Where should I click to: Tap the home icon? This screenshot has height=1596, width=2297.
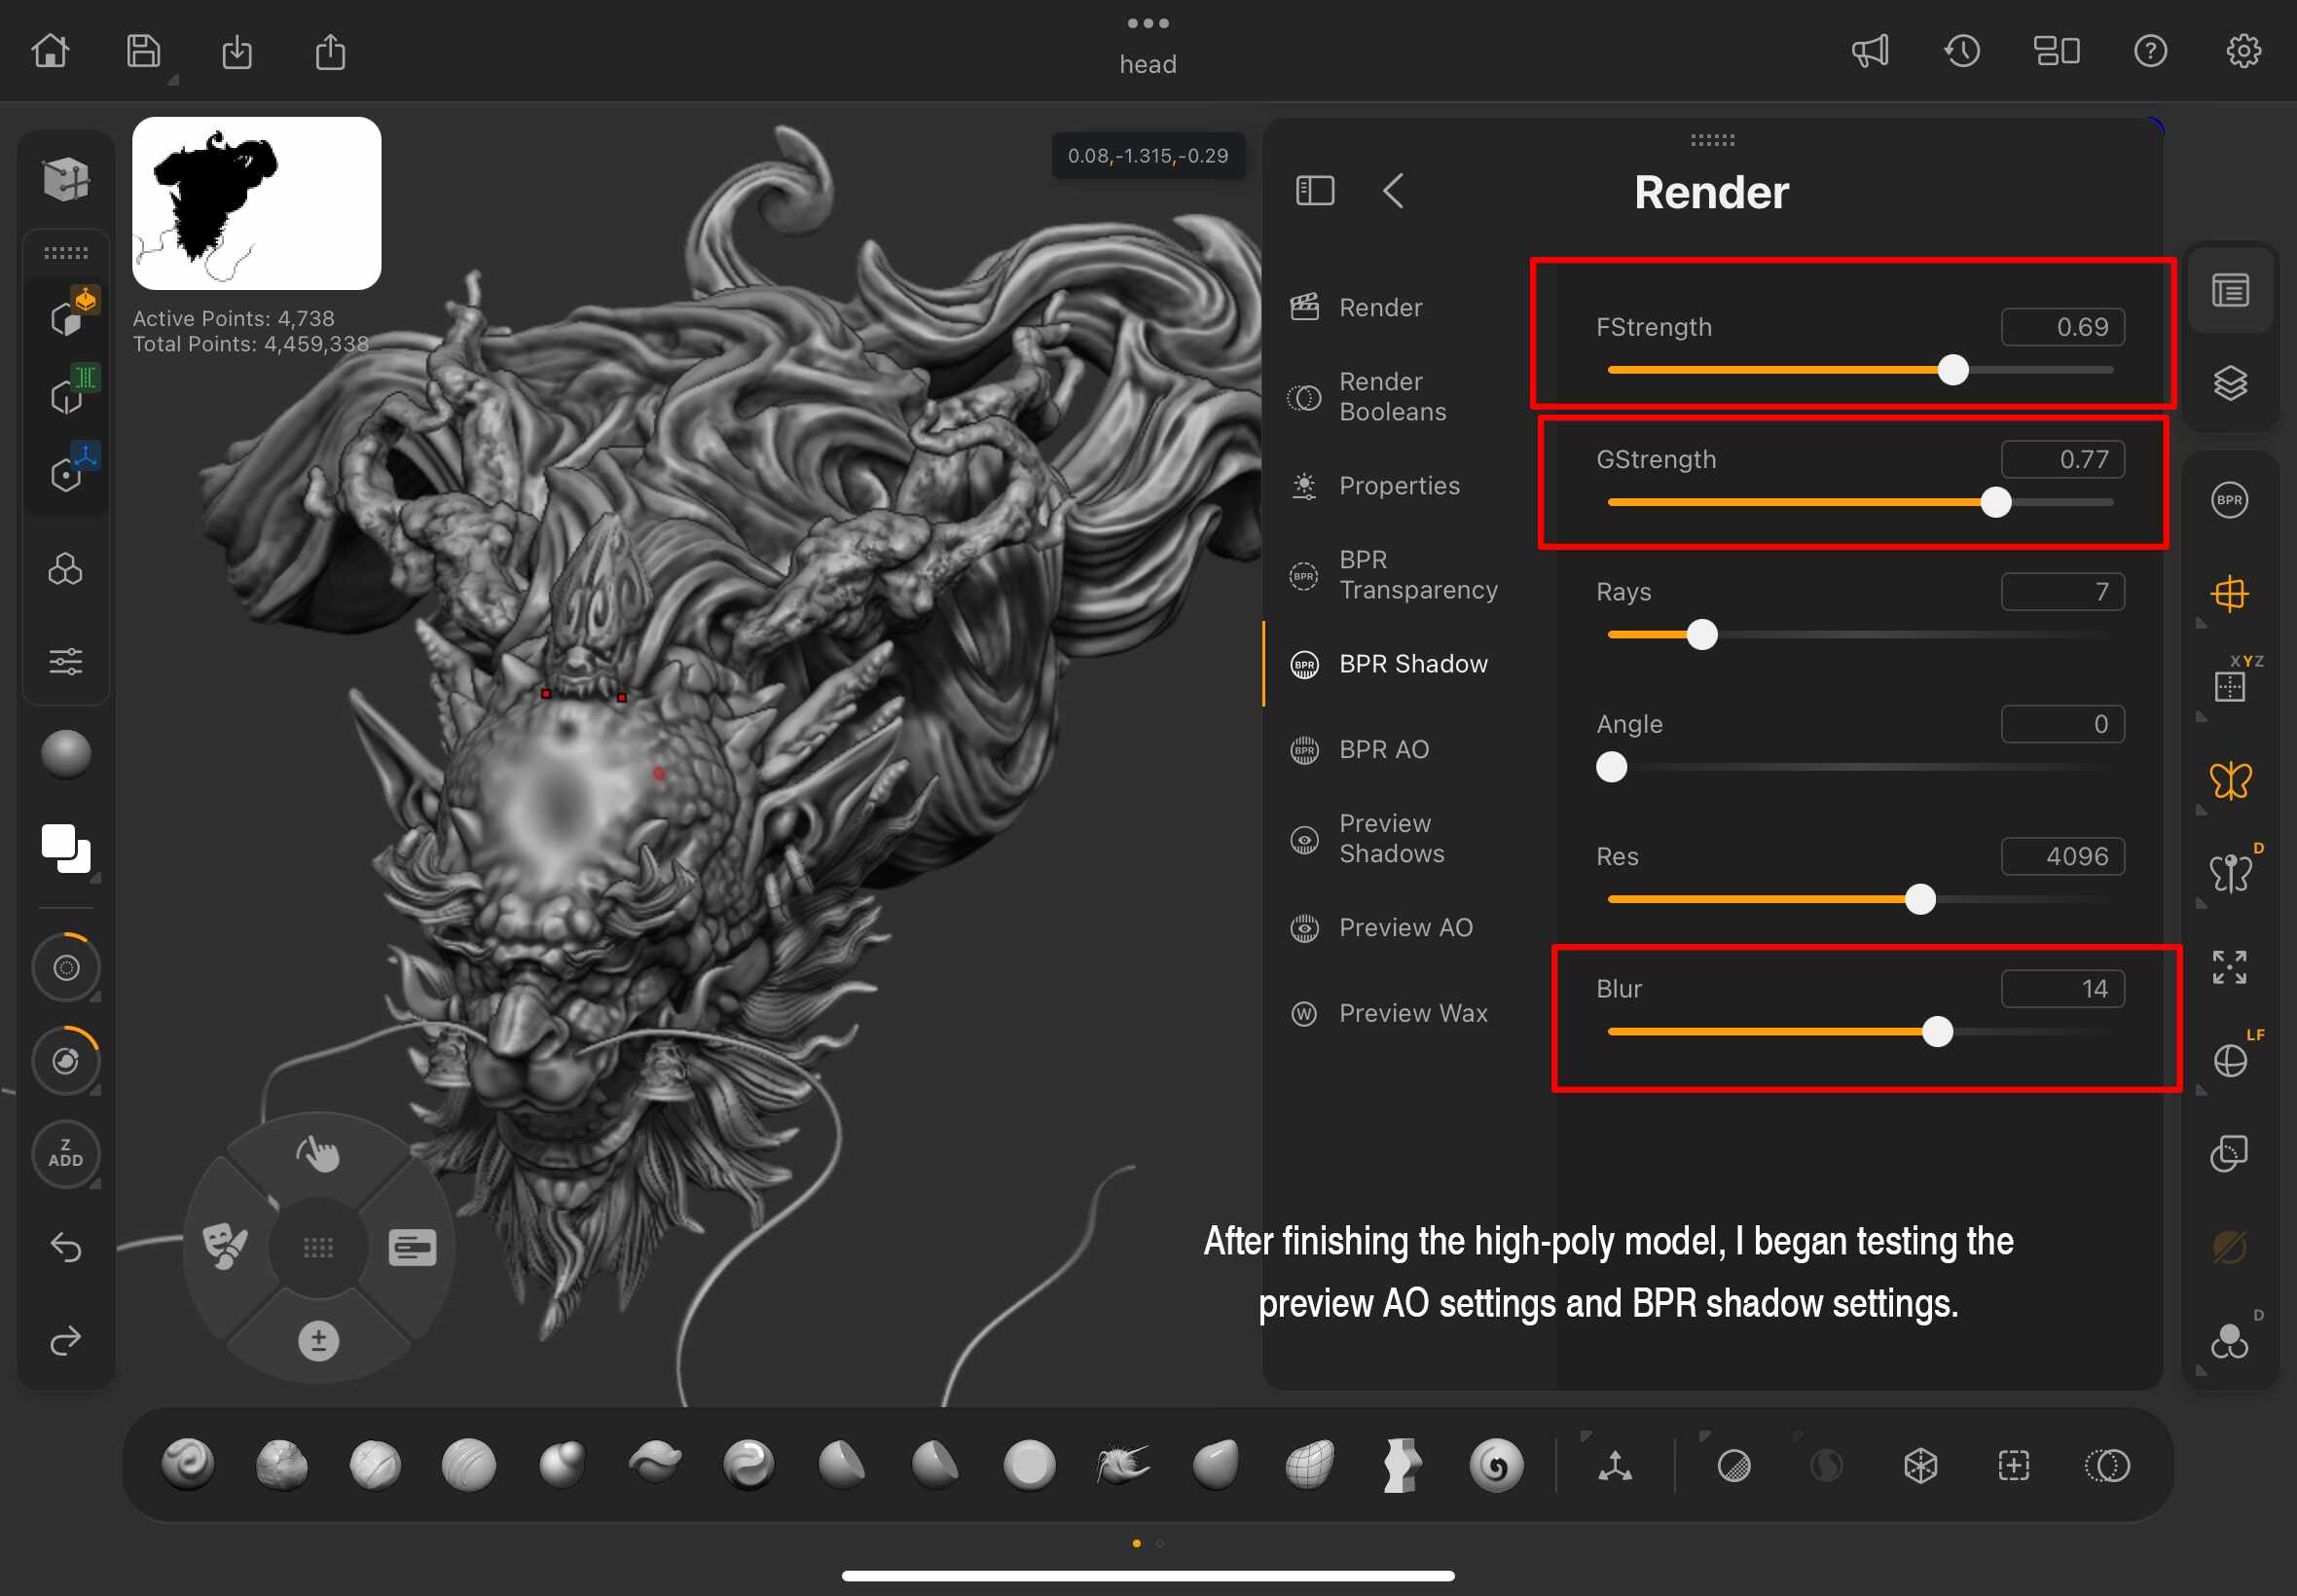[x=50, y=50]
